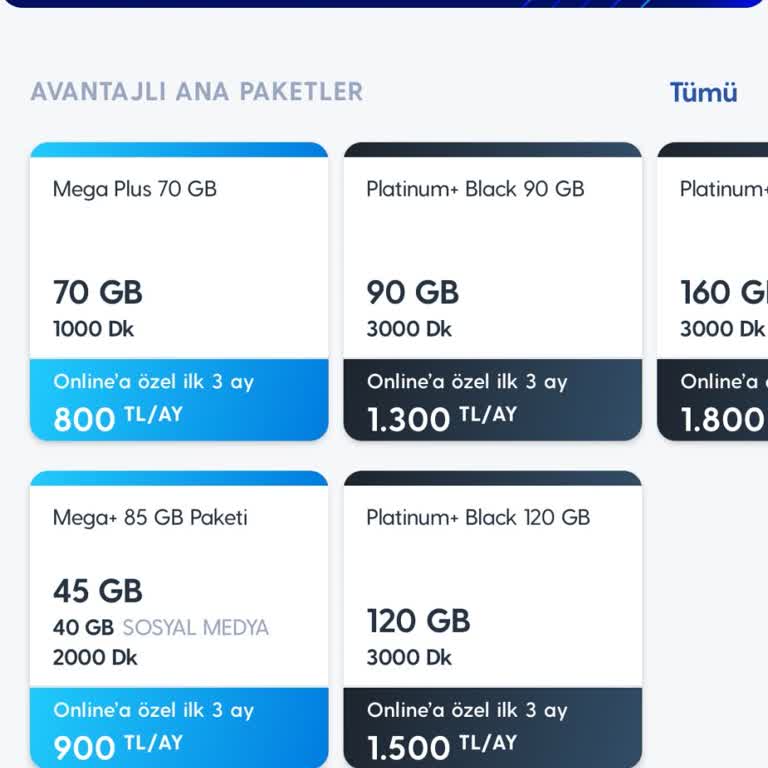Screen dimensions: 768x768
Task: Tap 3000 Dk in the 90 GB card
Action: coord(409,329)
